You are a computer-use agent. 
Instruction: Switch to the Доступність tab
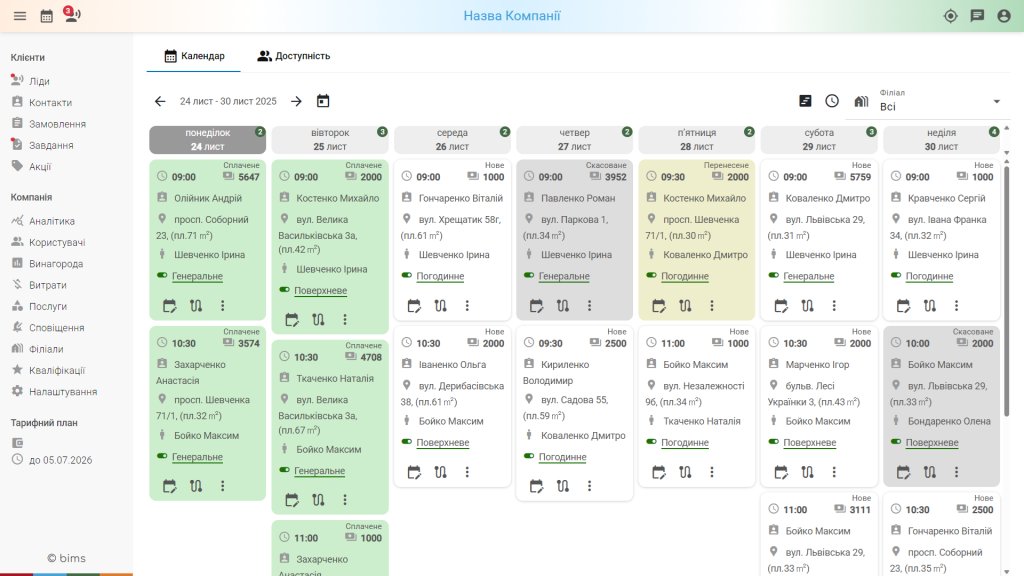[293, 56]
